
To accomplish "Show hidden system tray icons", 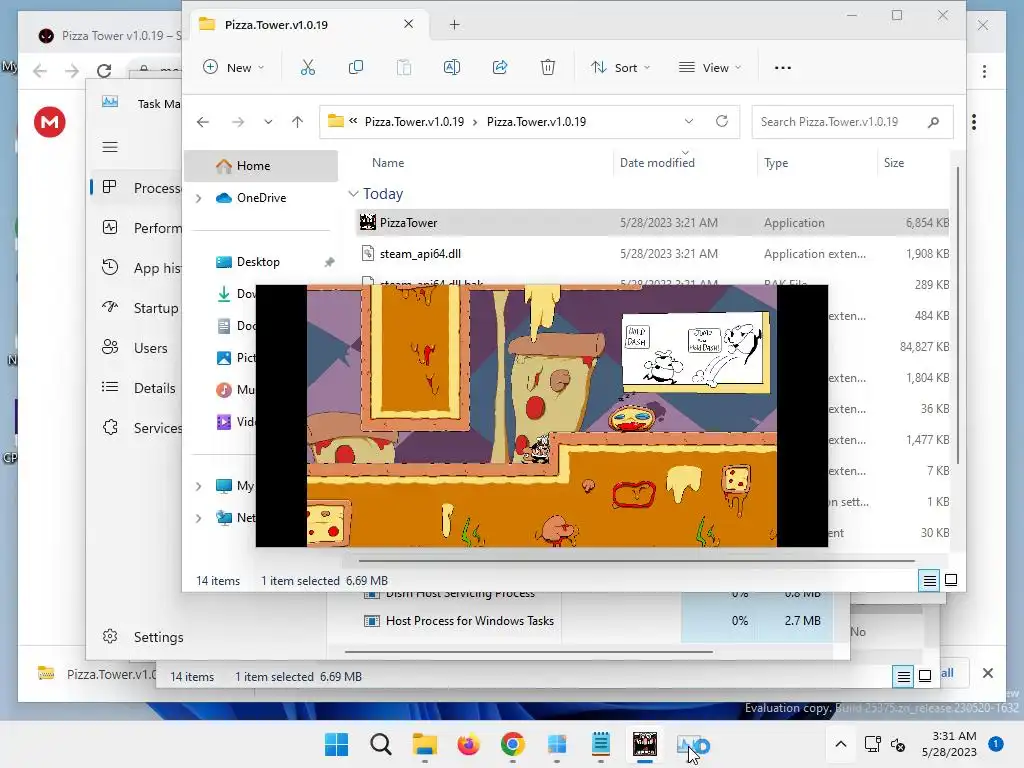I will point(840,744).
